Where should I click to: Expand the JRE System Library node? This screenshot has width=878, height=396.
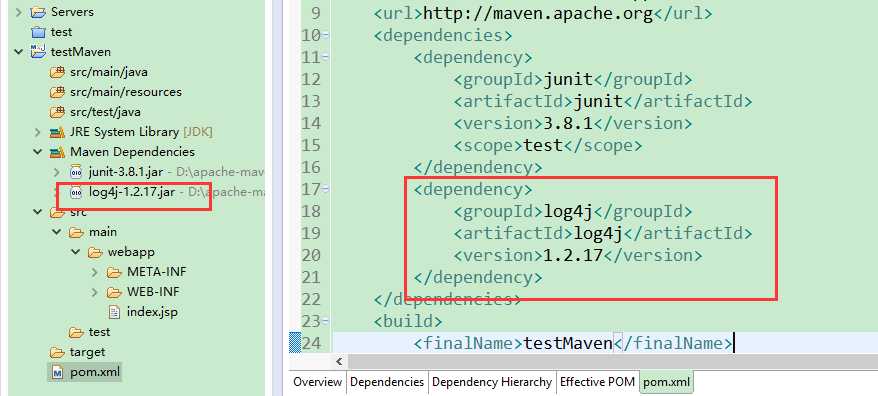pos(38,132)
